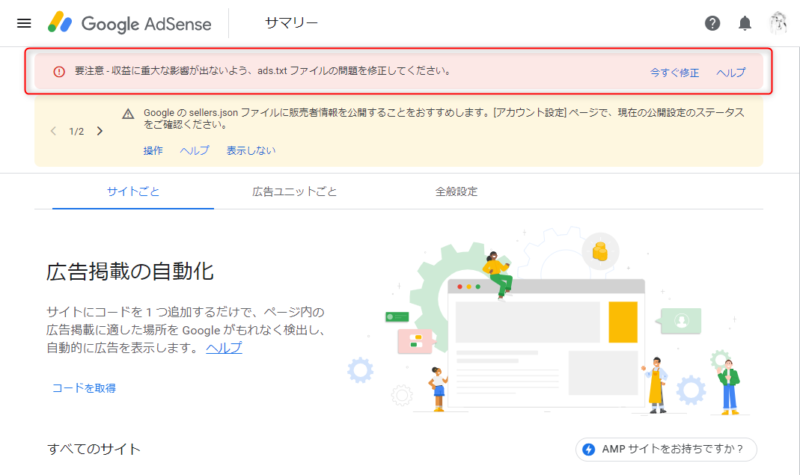
Task: Dismiss the notice with 表示しない
Action: tap(251, 151)
